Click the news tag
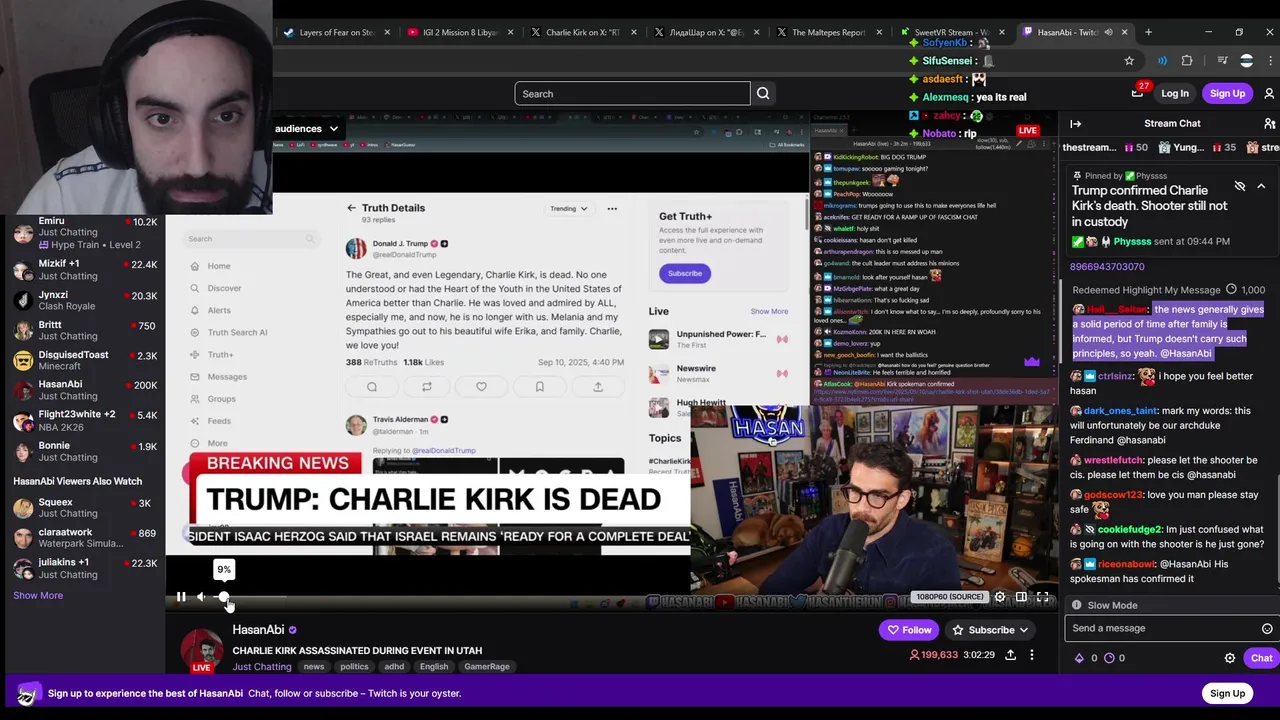 (314, 666)
